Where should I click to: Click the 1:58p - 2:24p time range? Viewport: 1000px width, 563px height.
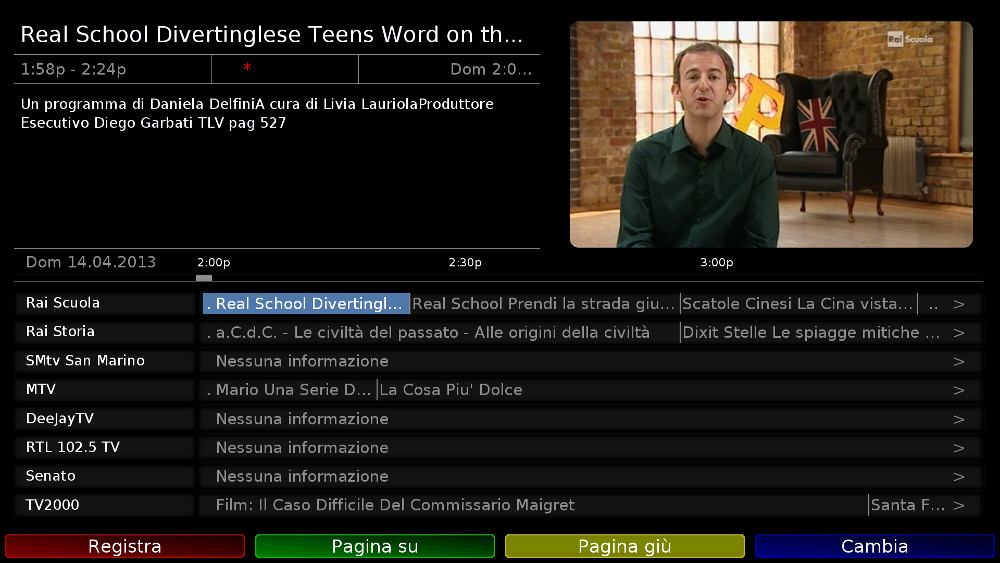click(73, 69)
